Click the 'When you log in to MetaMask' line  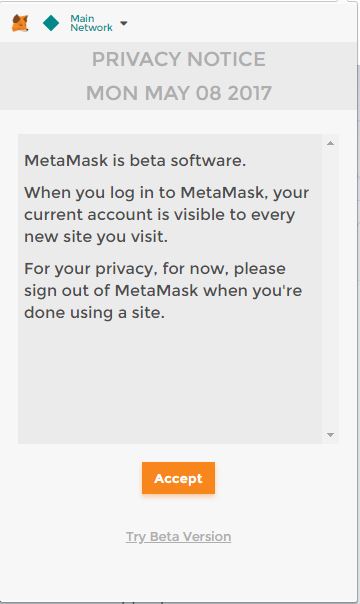coord(166,193)
